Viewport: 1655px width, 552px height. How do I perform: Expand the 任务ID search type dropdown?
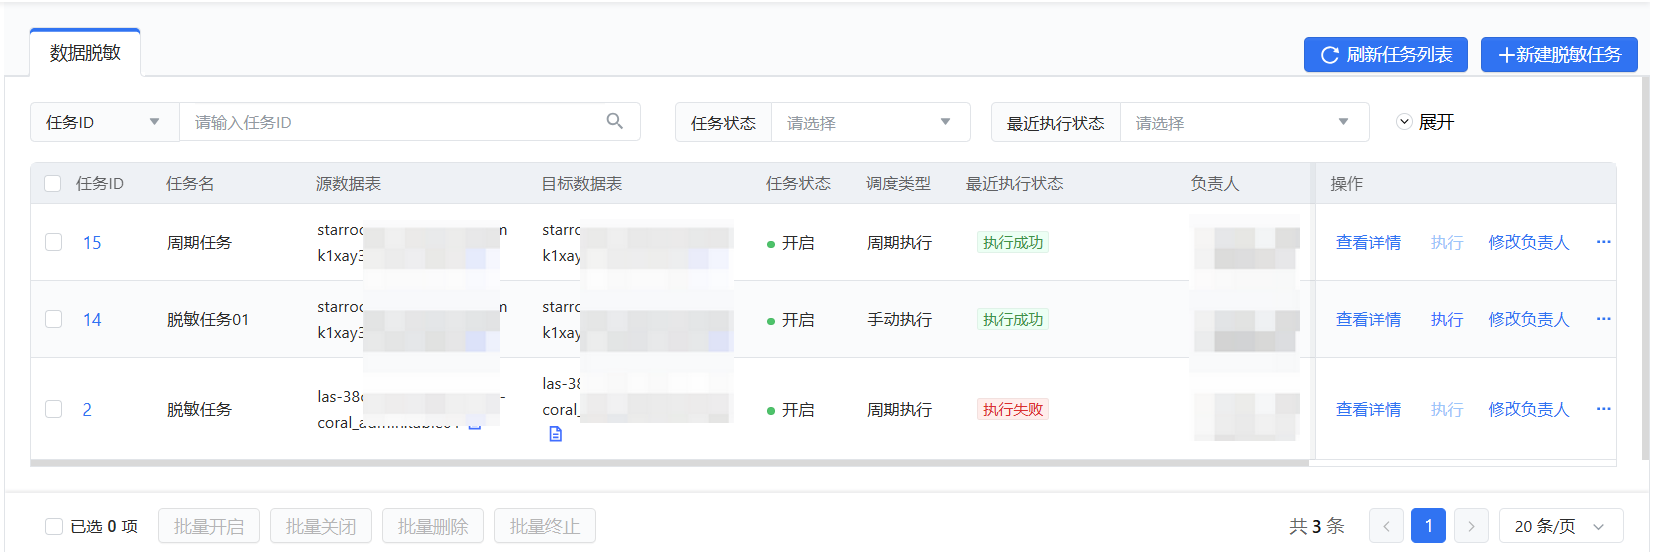coord(104,122)
